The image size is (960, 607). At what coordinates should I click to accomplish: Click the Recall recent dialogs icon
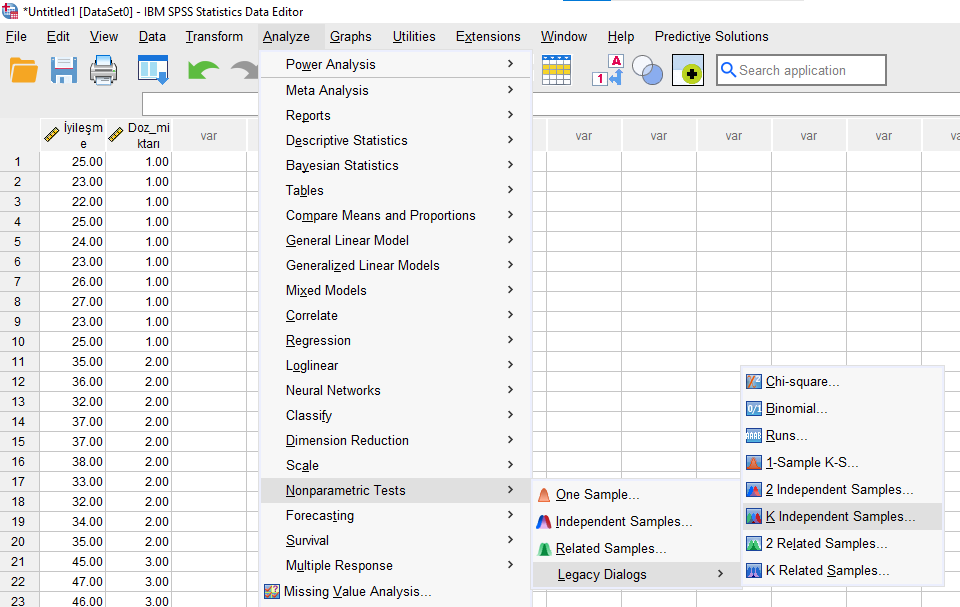[x=153, y=70]
